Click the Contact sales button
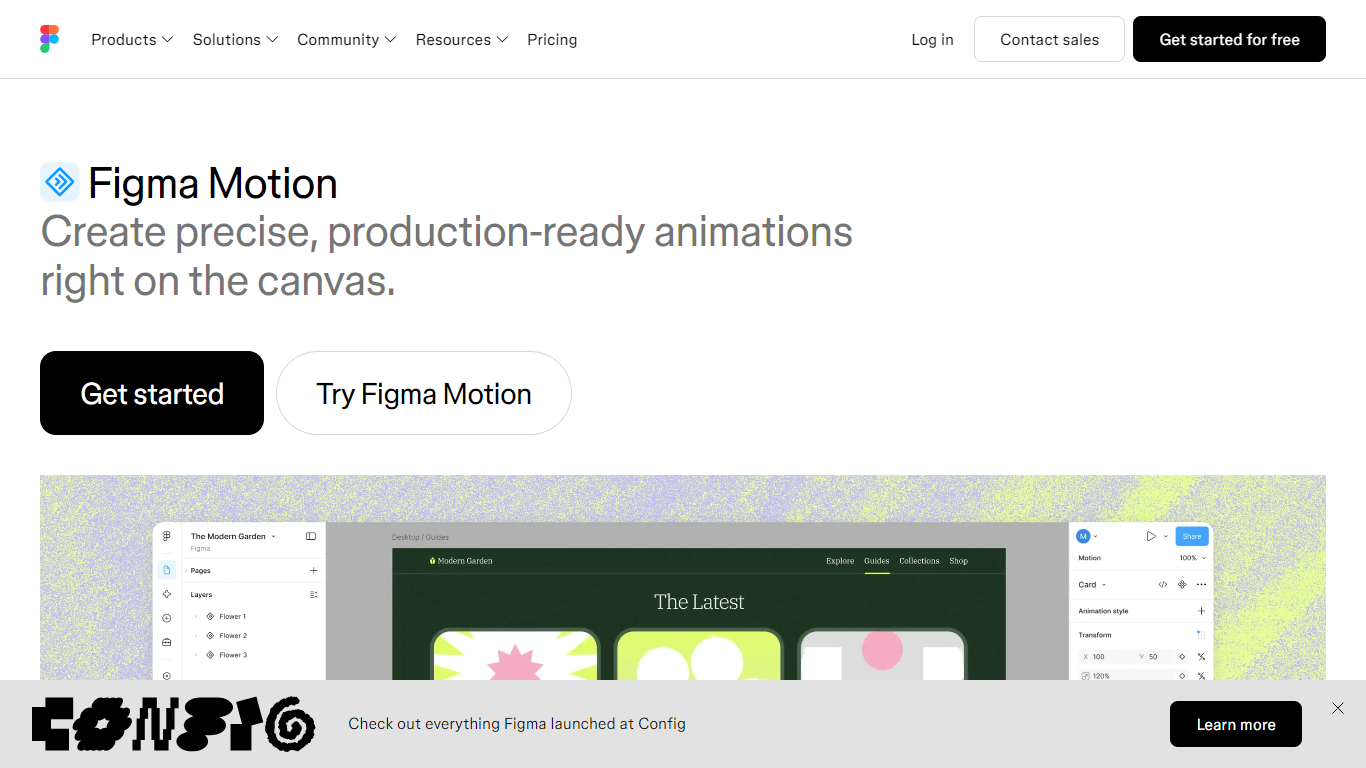The image size is (1366, 768). (1049, 39)
